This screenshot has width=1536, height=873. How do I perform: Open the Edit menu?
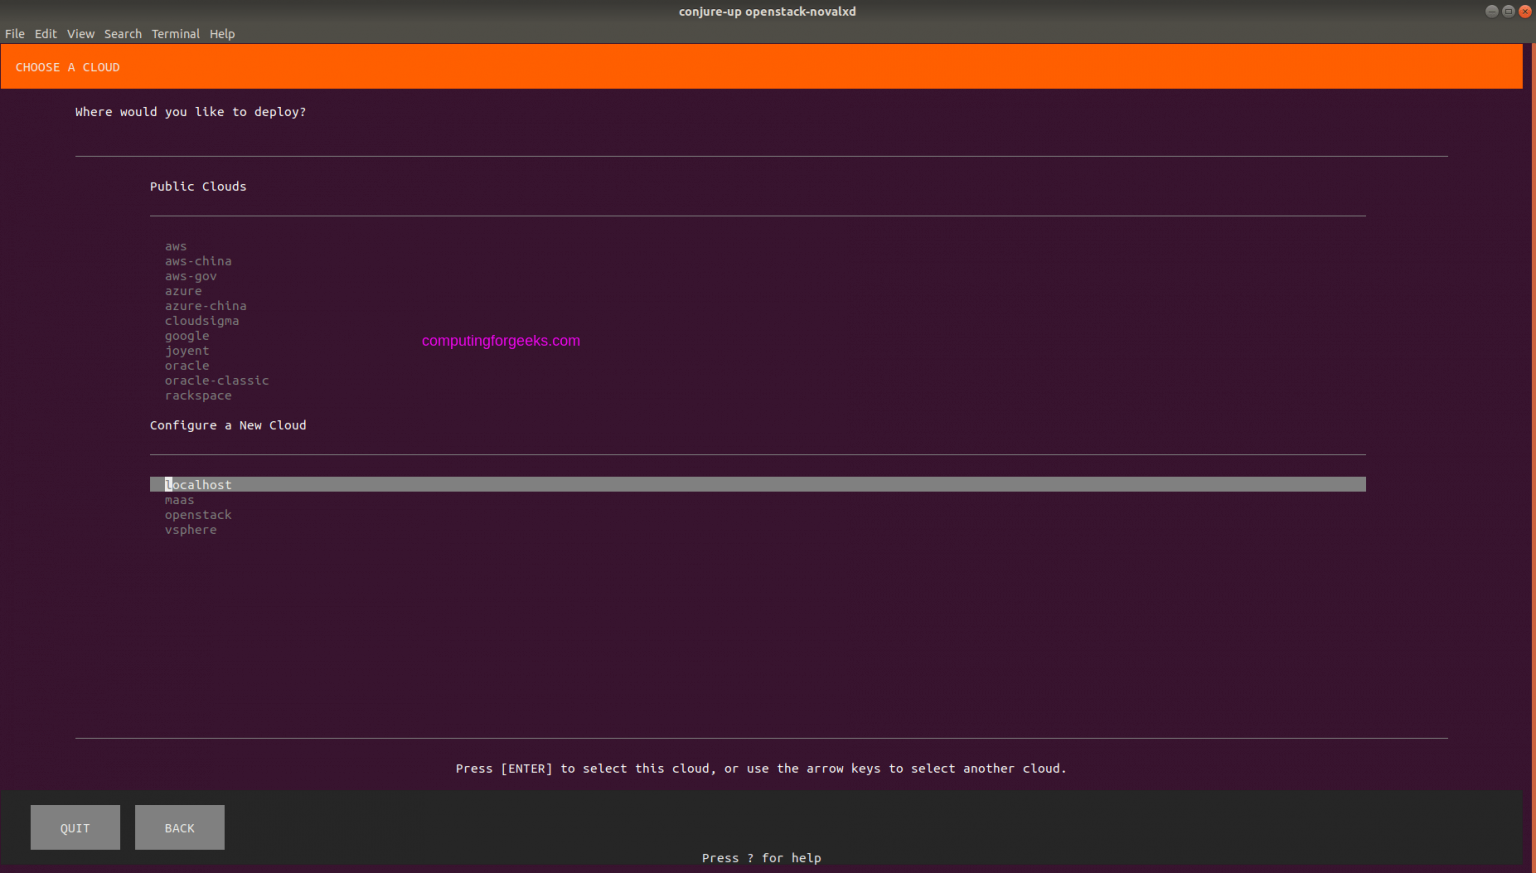pos(46,33)
